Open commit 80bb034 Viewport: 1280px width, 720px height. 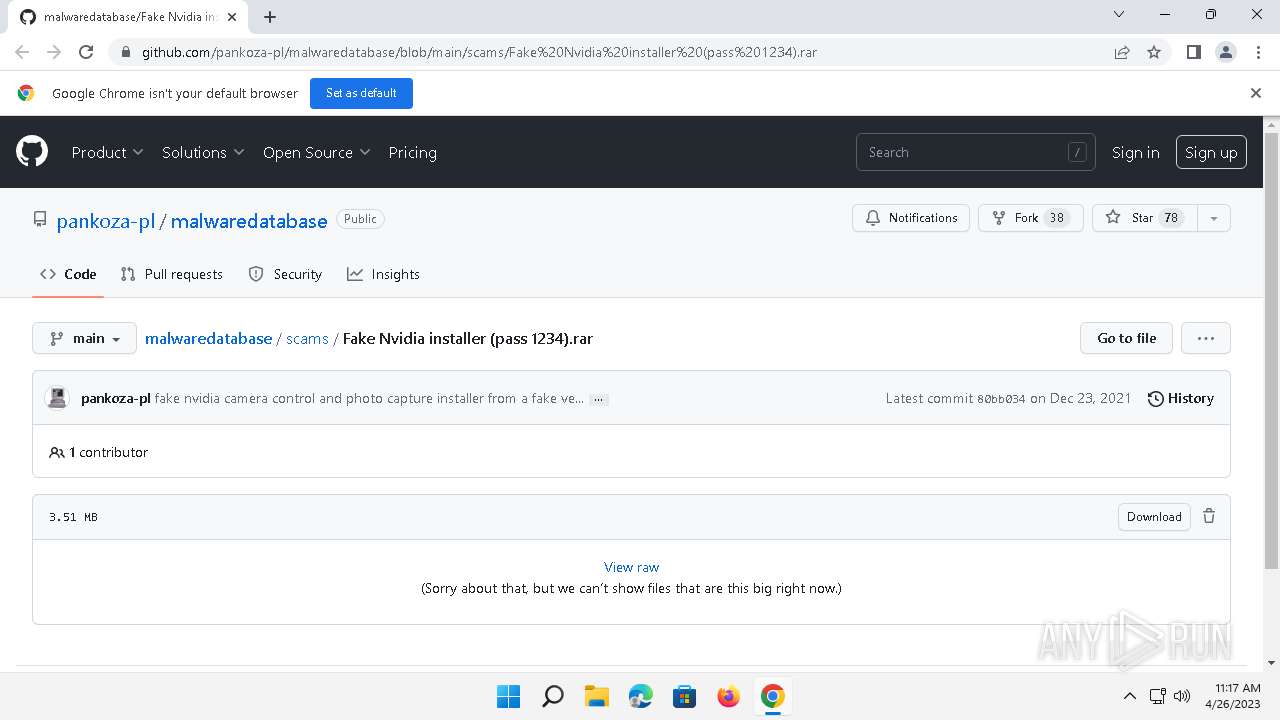point(1001,398)
